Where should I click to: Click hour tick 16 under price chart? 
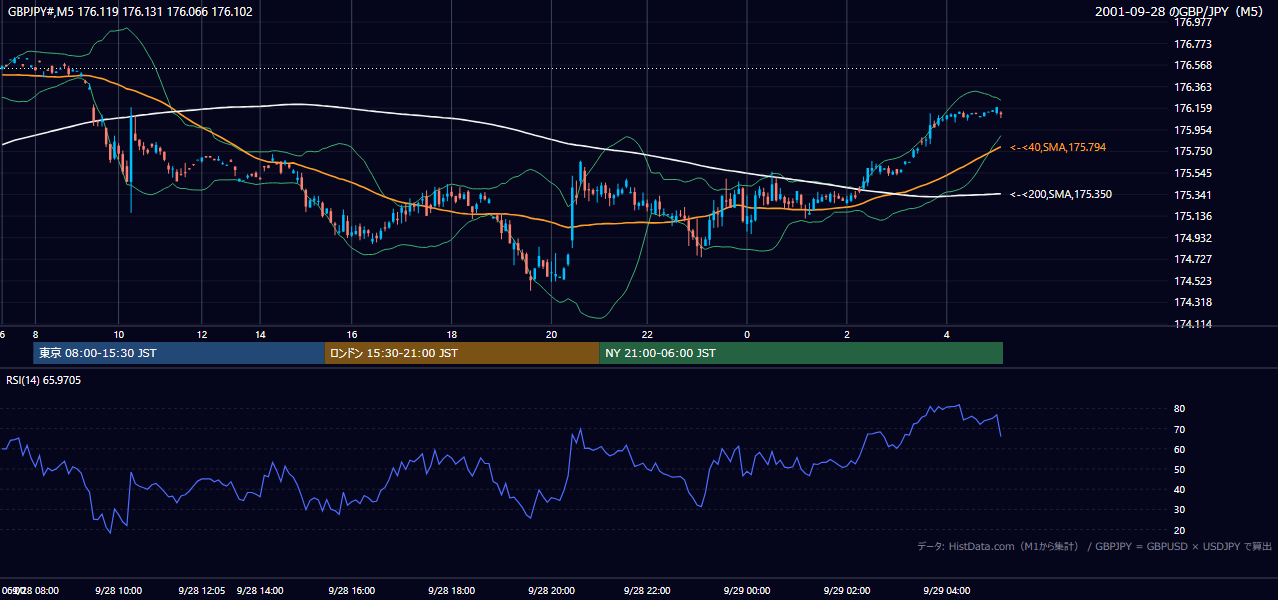(x=352, y=334)
